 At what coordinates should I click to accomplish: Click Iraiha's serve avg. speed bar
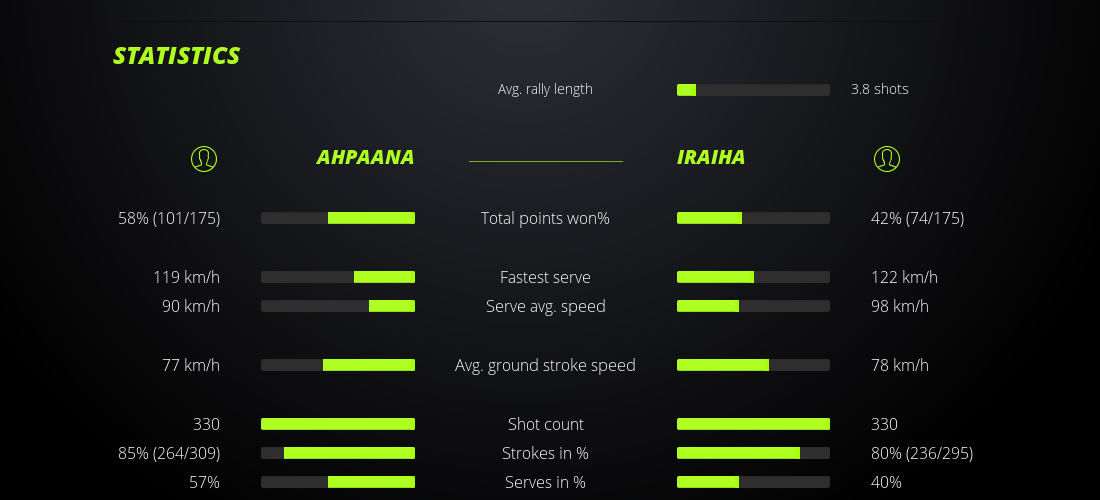click(x=753, y=306)
